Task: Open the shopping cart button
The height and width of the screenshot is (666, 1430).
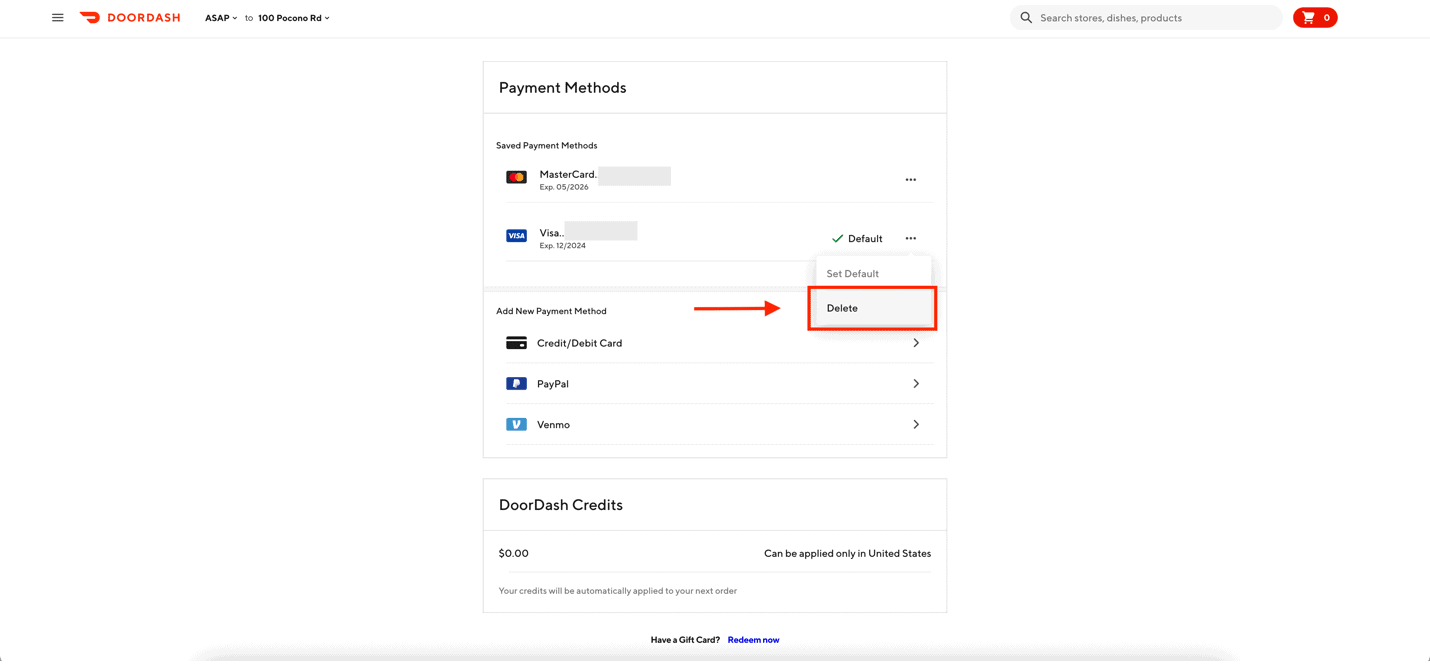Action: tap(1315, 18)
